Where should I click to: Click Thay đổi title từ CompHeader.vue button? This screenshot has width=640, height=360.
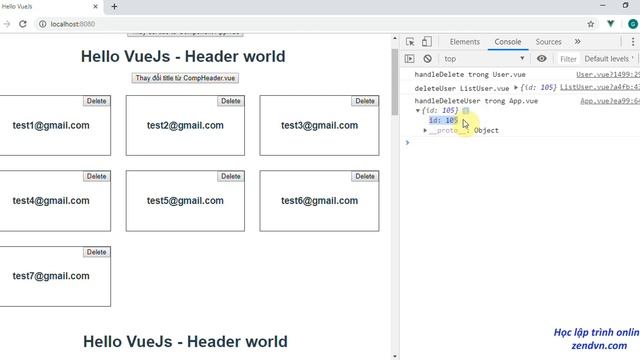185,78
